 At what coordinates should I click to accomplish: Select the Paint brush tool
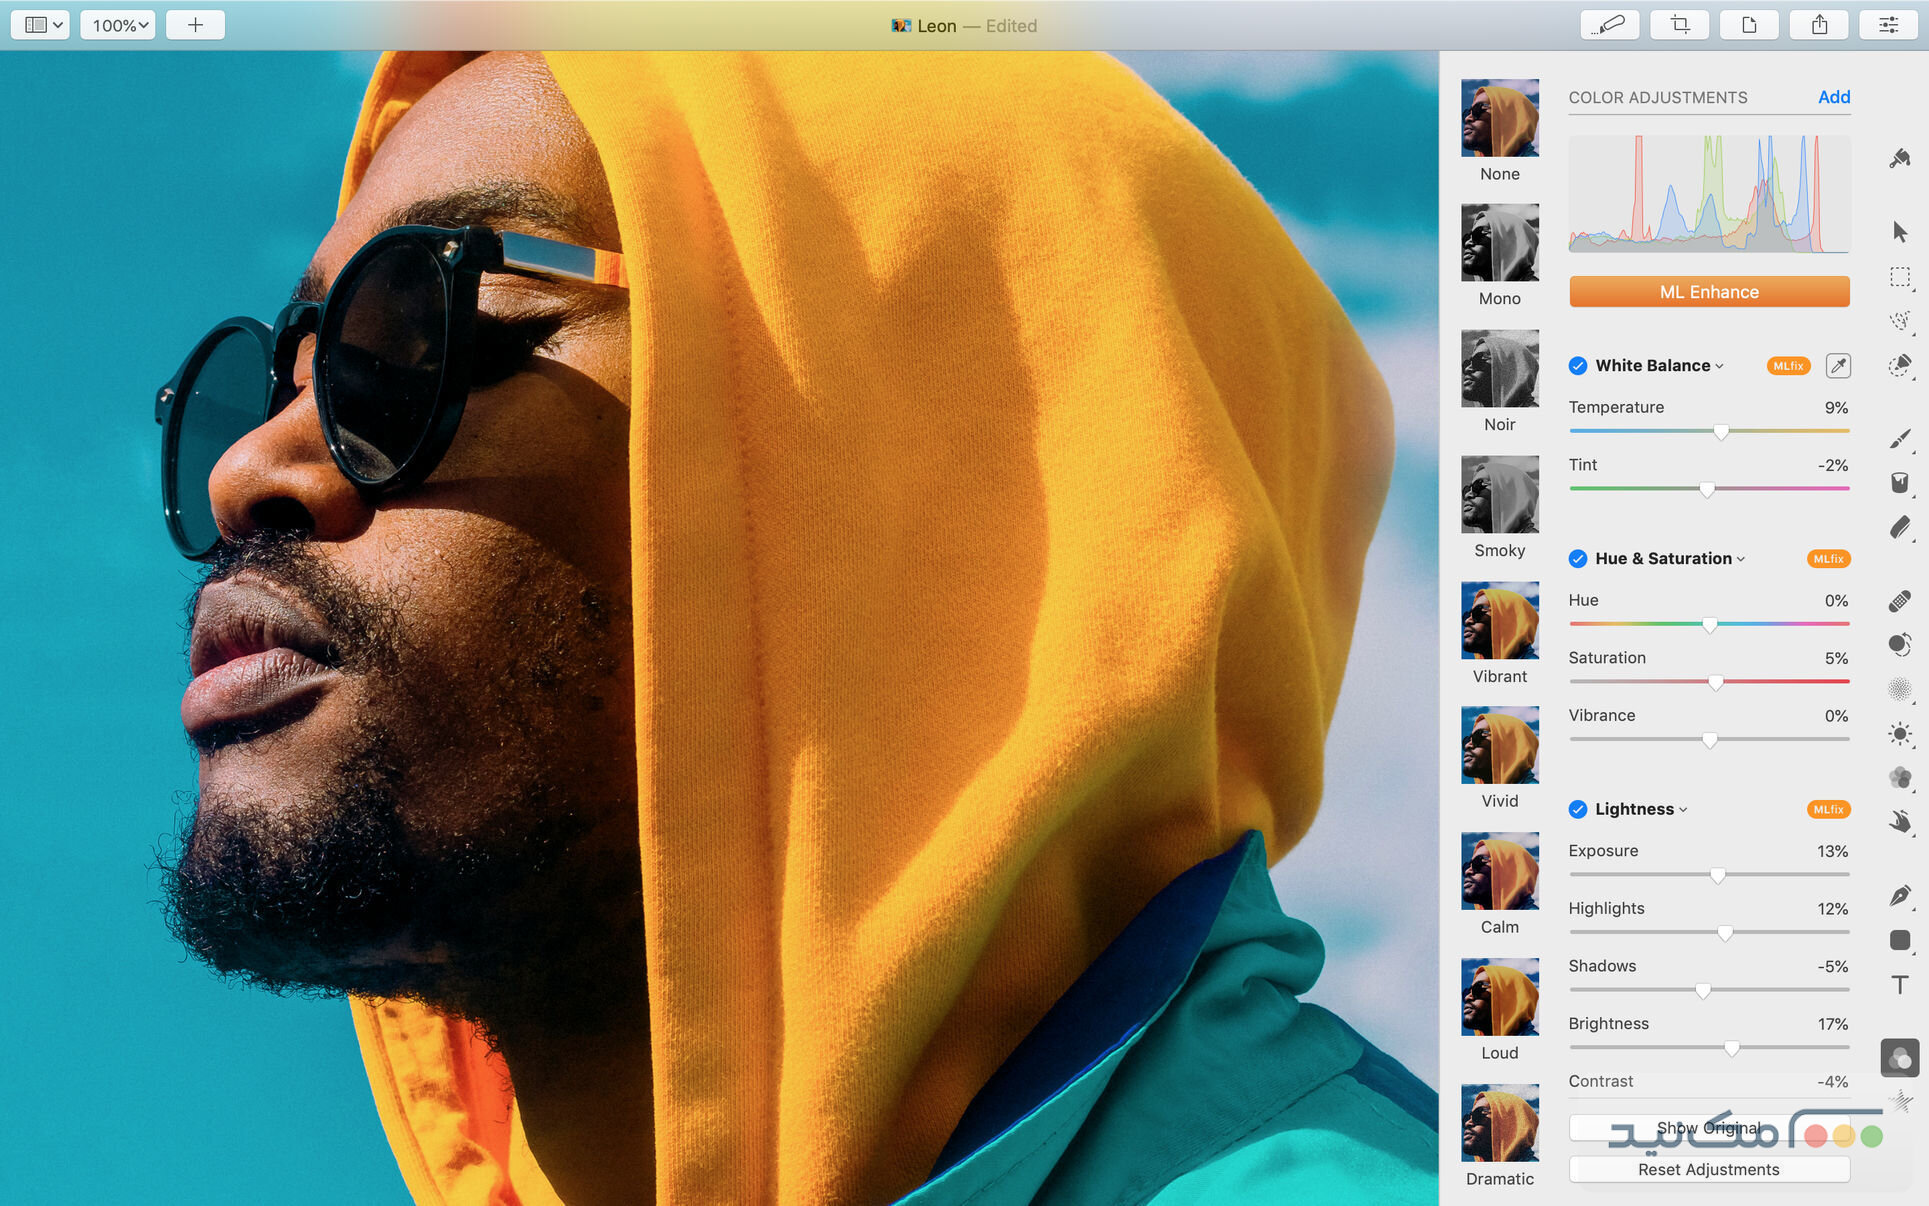(x=1899, y=438)
